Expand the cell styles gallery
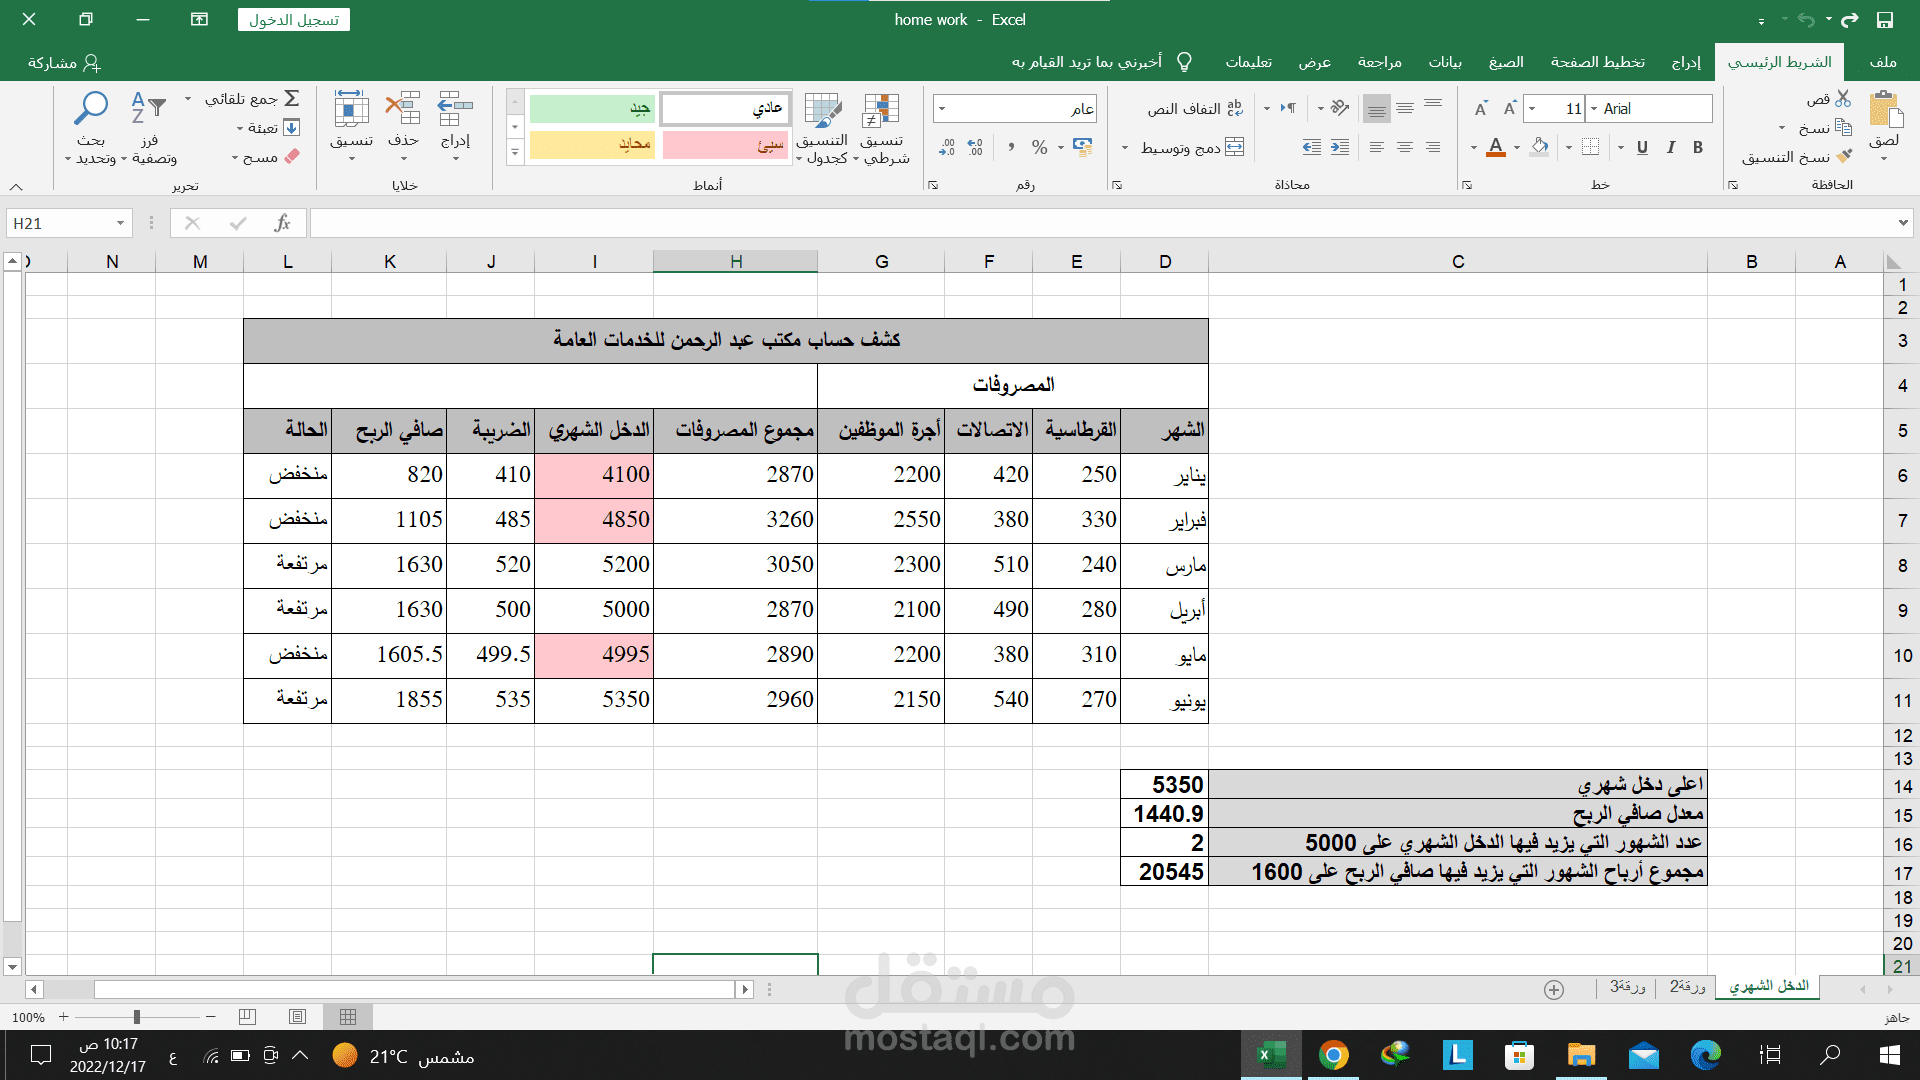Viewport: 1920px width, 1080px height. [x=515, y=153]
